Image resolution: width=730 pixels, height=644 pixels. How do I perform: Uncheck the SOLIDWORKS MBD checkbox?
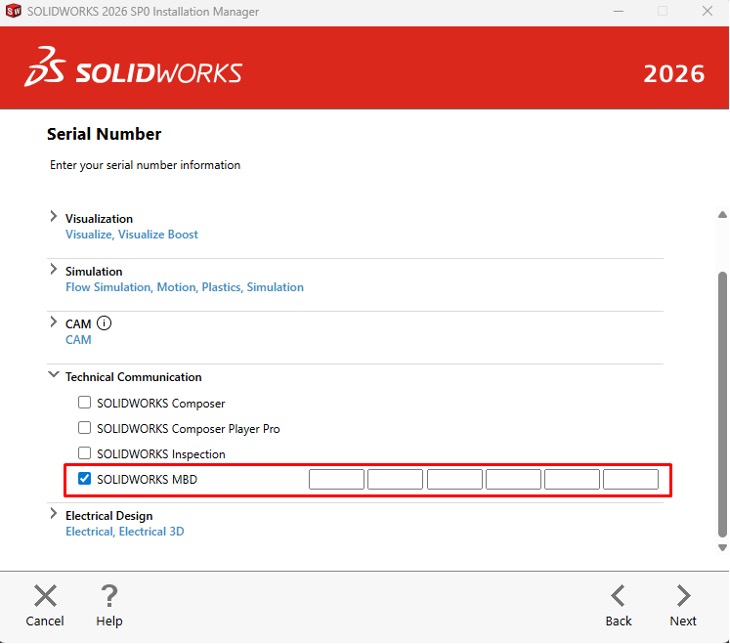coord(84,478)
